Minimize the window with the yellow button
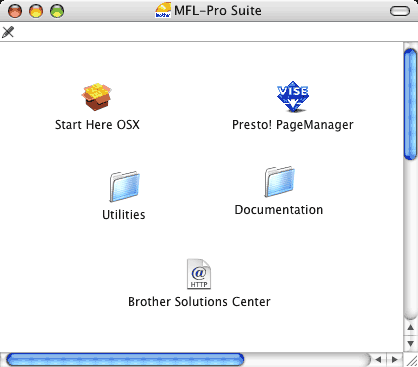Image resolution: width=418 pixels, height=367 pixels. 36,11
